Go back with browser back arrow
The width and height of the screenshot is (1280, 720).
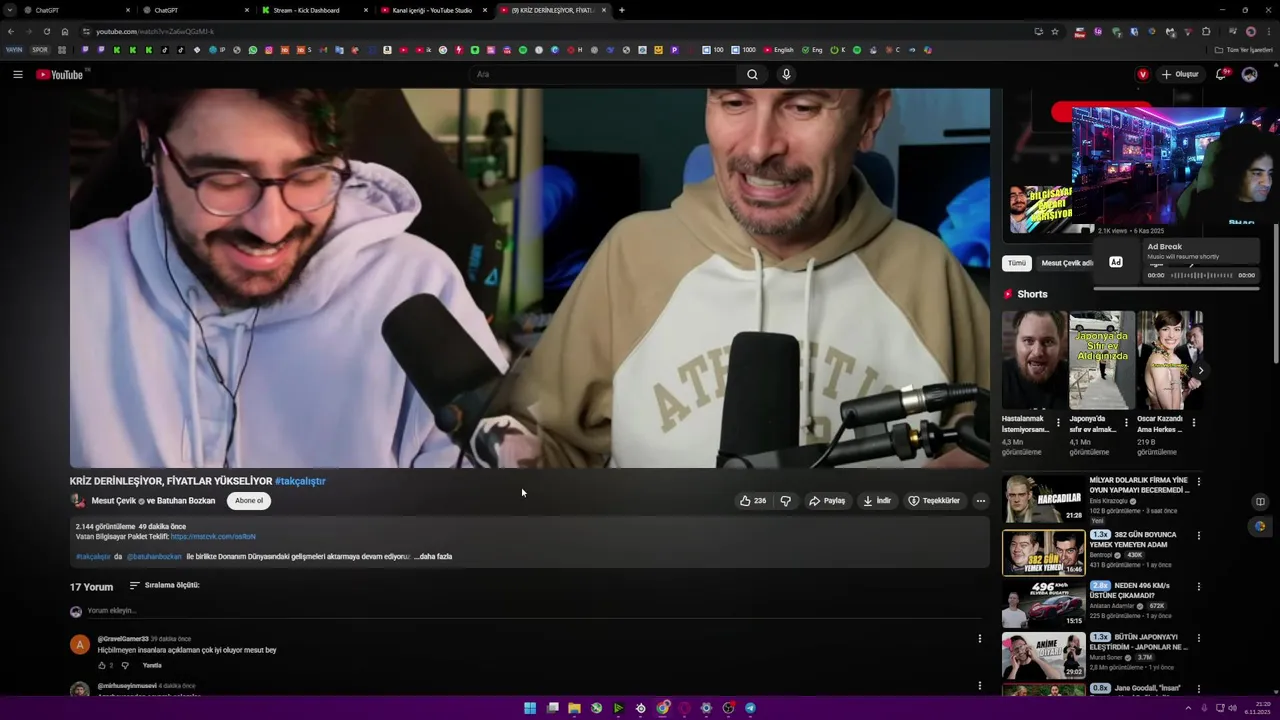(x=11, y=31)
